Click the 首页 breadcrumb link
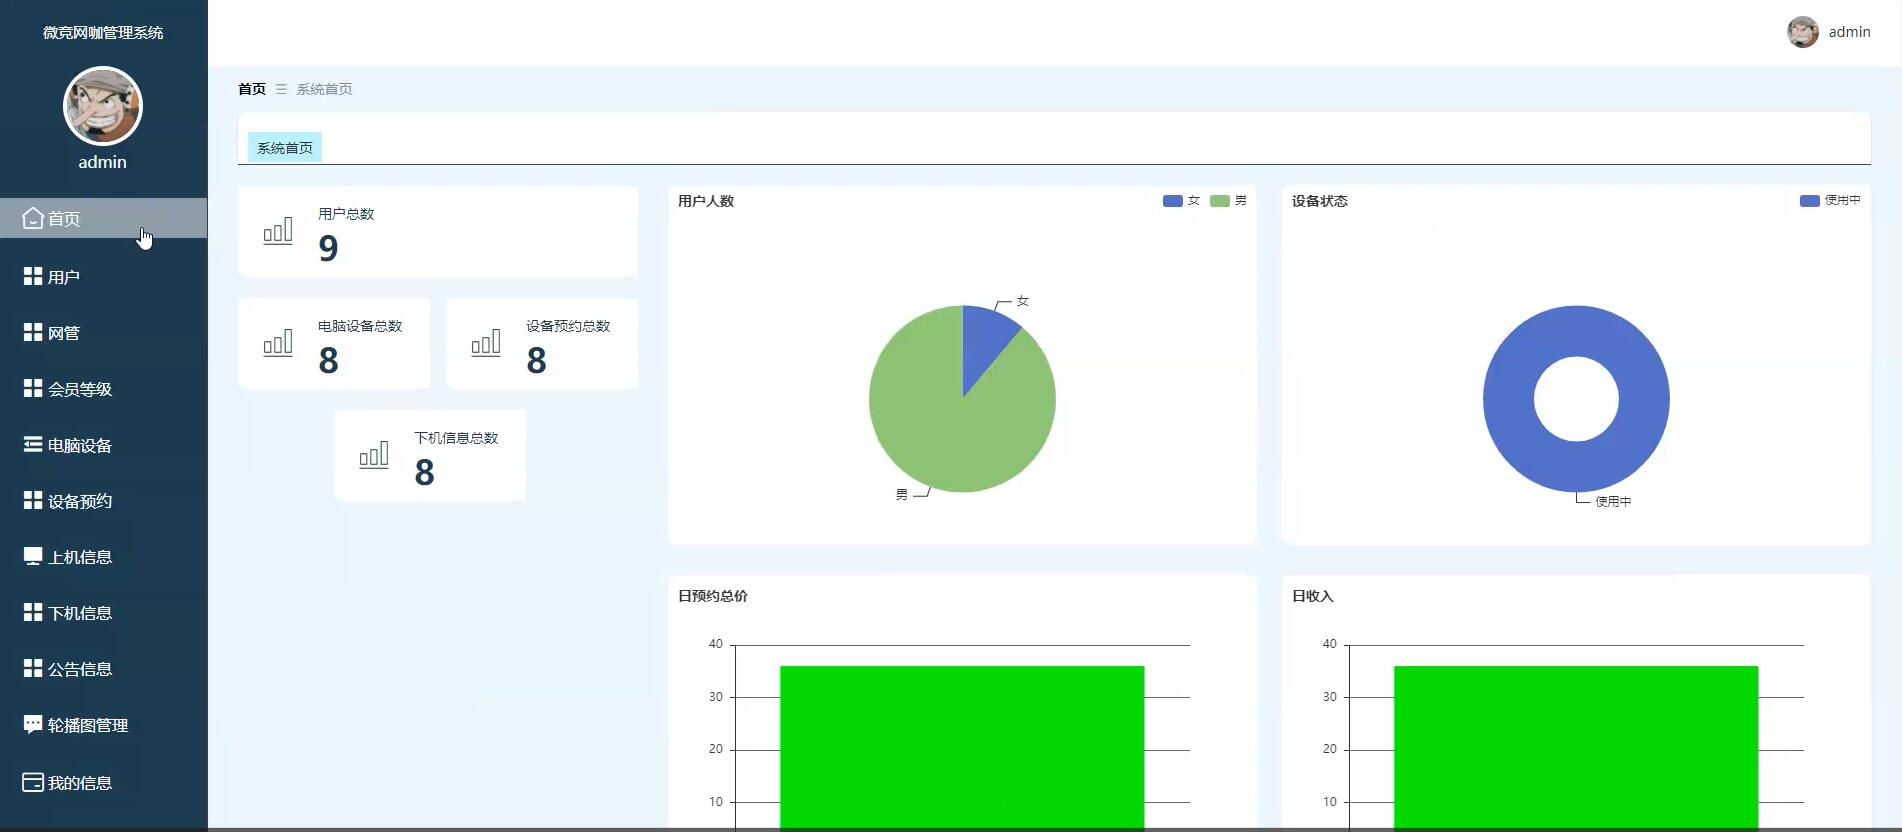The width and height of the screenshot is (1902, 832). pos(252,89)
